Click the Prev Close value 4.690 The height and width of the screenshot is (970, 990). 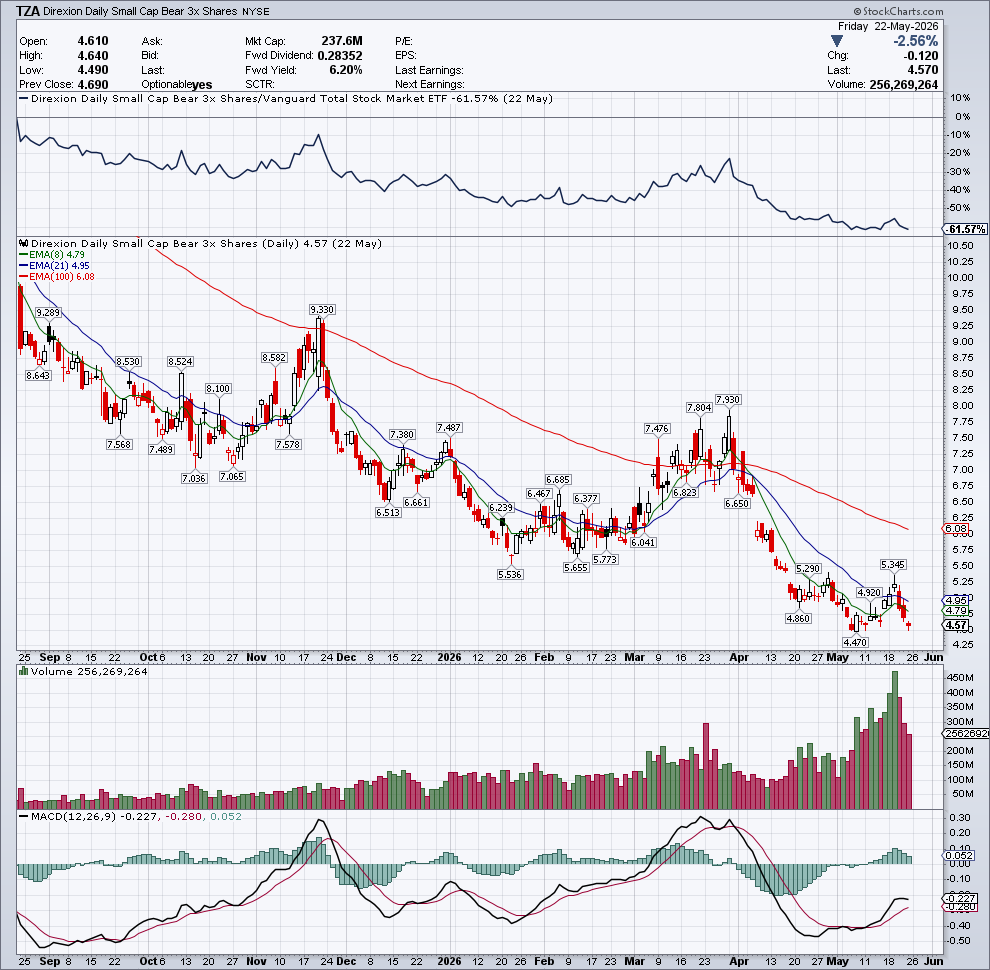coord(93,85)
